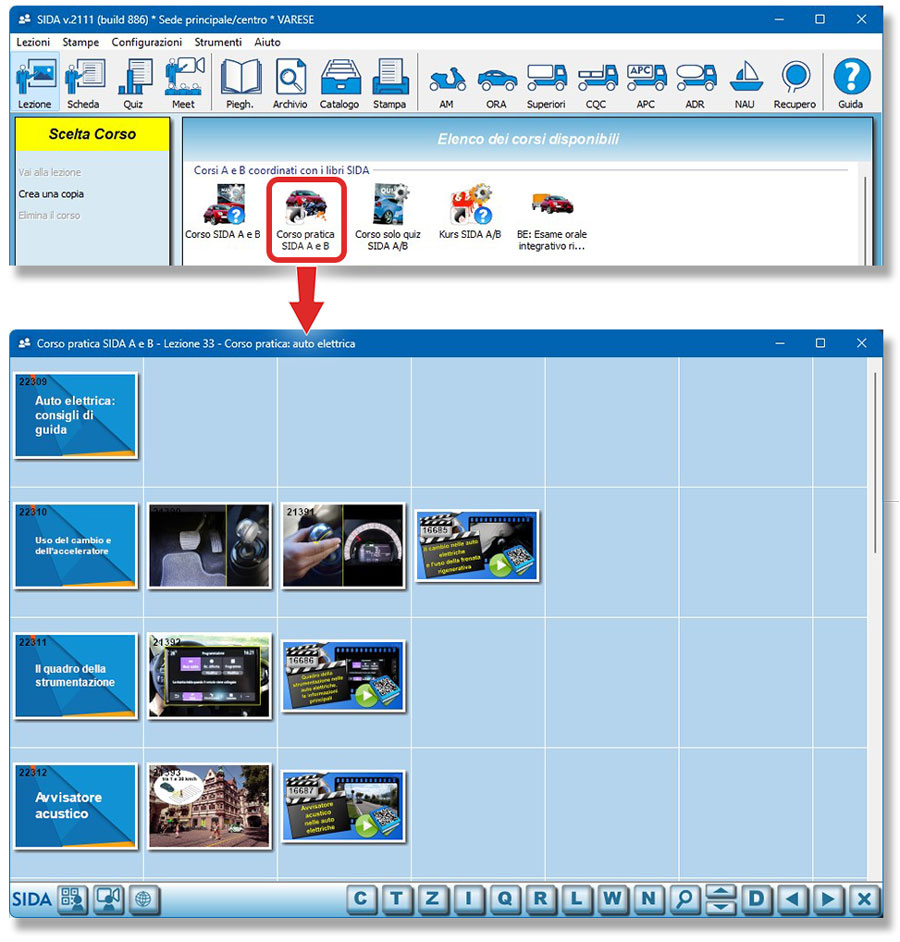Click the Meet video conference icon
The width and height of the screenshot is (900, 942).
(x=183, y=83)
